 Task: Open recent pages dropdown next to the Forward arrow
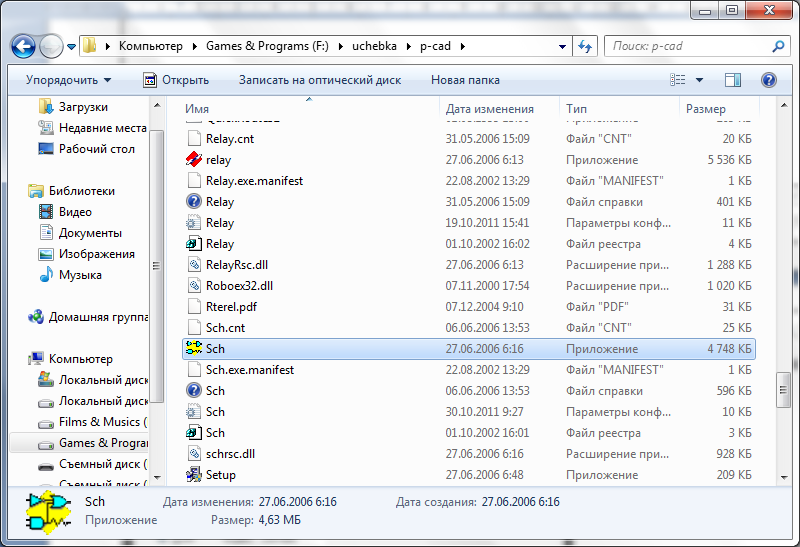pos(71,47)
